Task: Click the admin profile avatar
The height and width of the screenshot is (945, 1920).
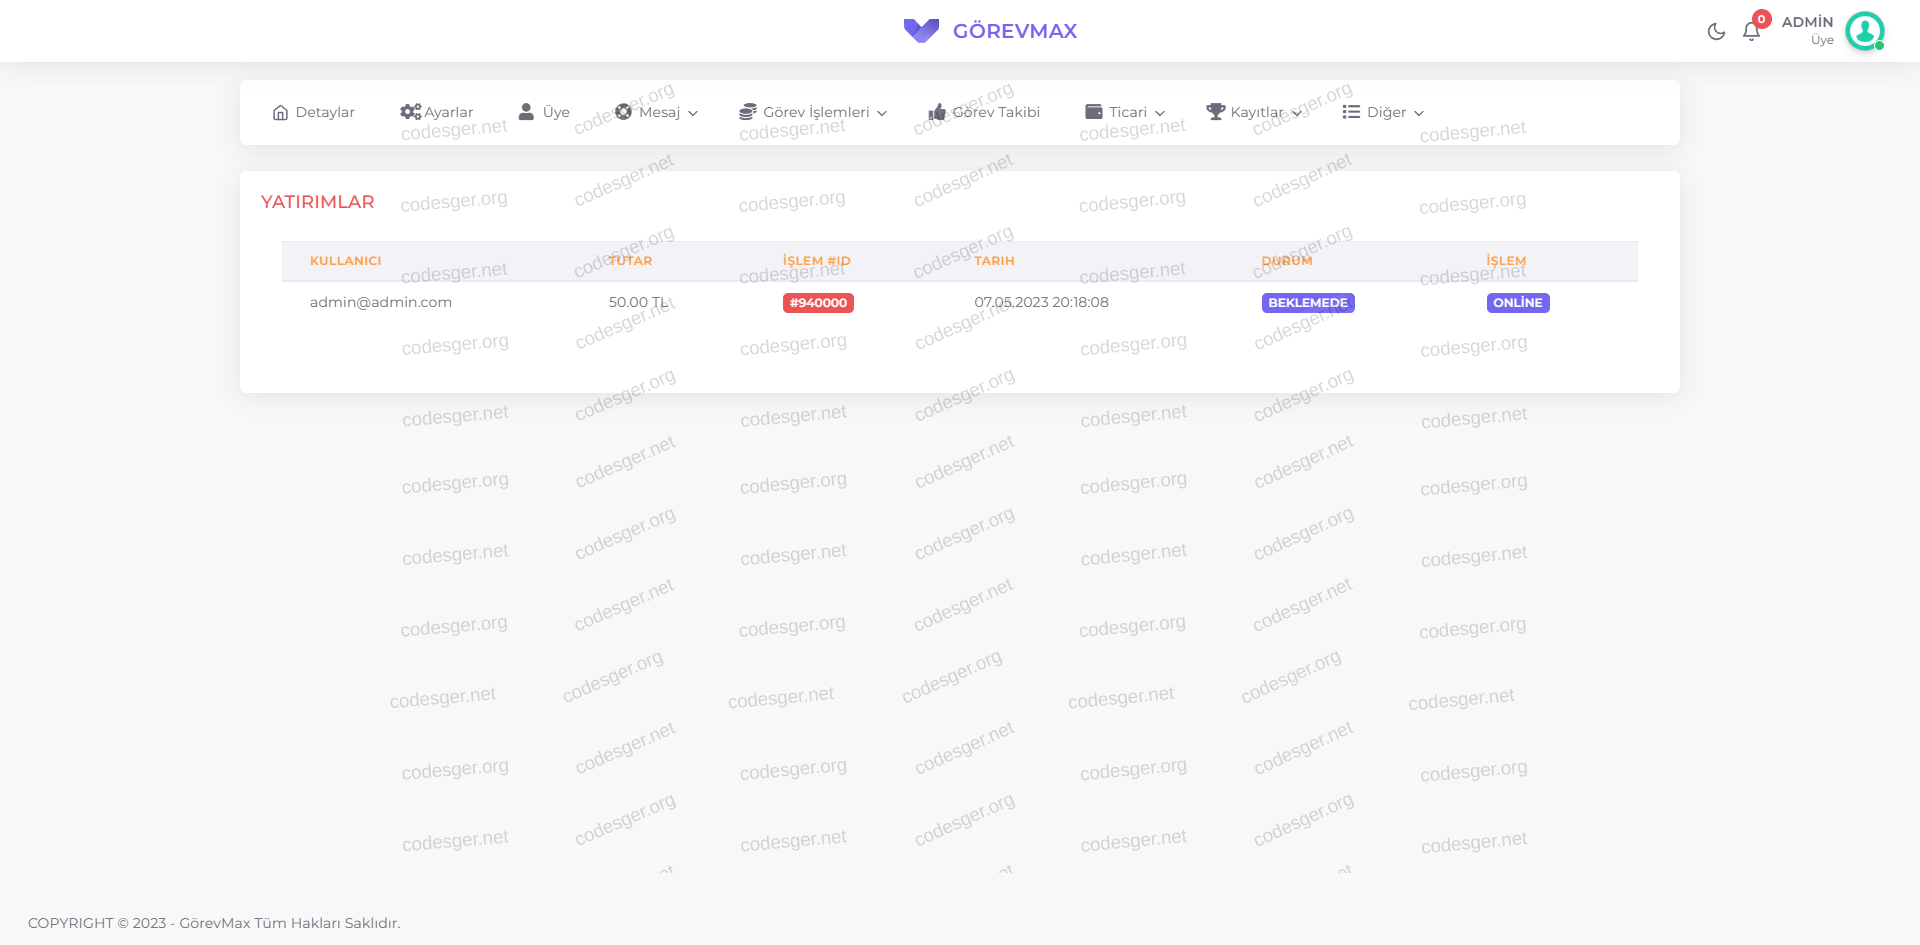Action: pyautogui.click(x=1864, y=31)
